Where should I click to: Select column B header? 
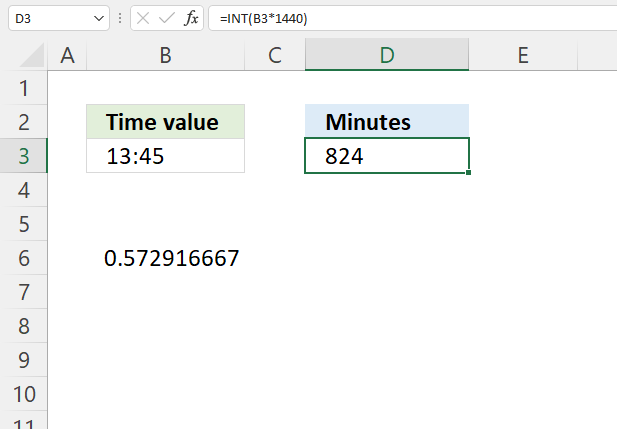coord(165,55)
